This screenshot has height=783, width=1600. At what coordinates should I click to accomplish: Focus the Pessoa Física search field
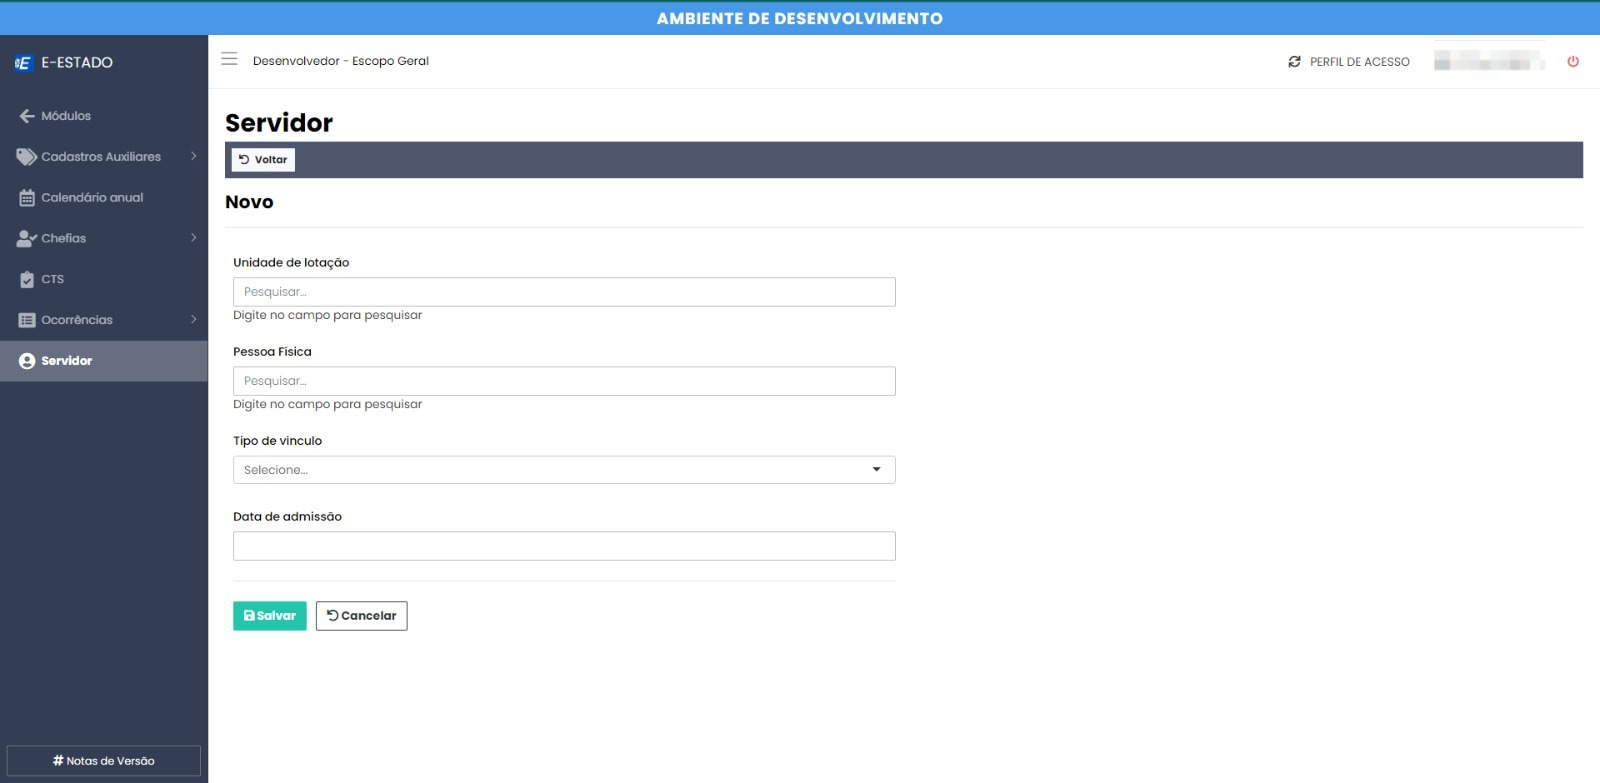tap(564, 381)
